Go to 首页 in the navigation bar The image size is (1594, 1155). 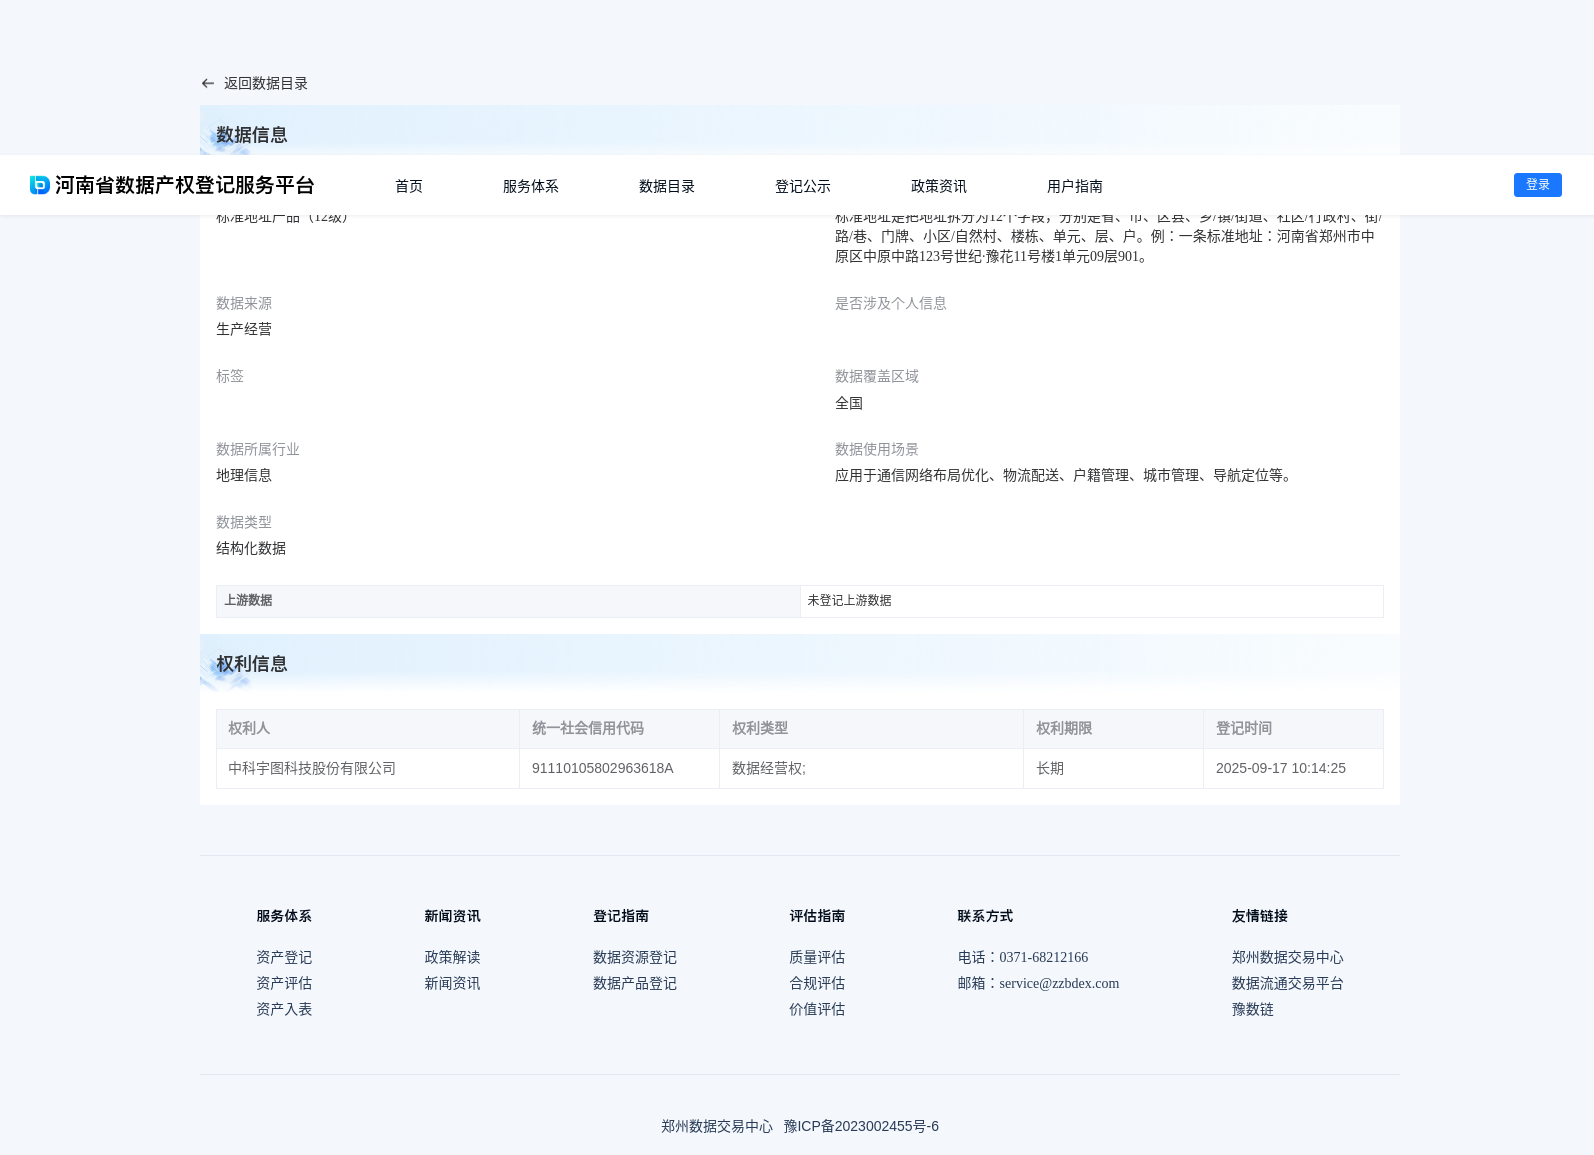click(x=409, y=186)
